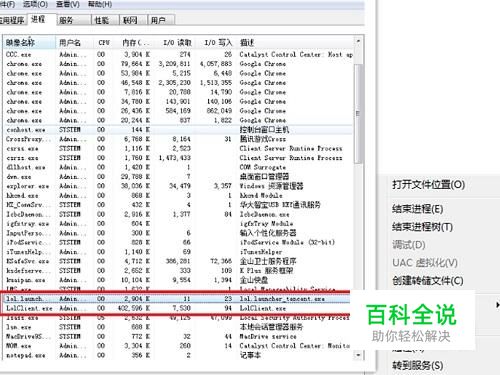Screen dimensions: 500x375
Task: Select the dwm.exe process row
Action: 178,177
